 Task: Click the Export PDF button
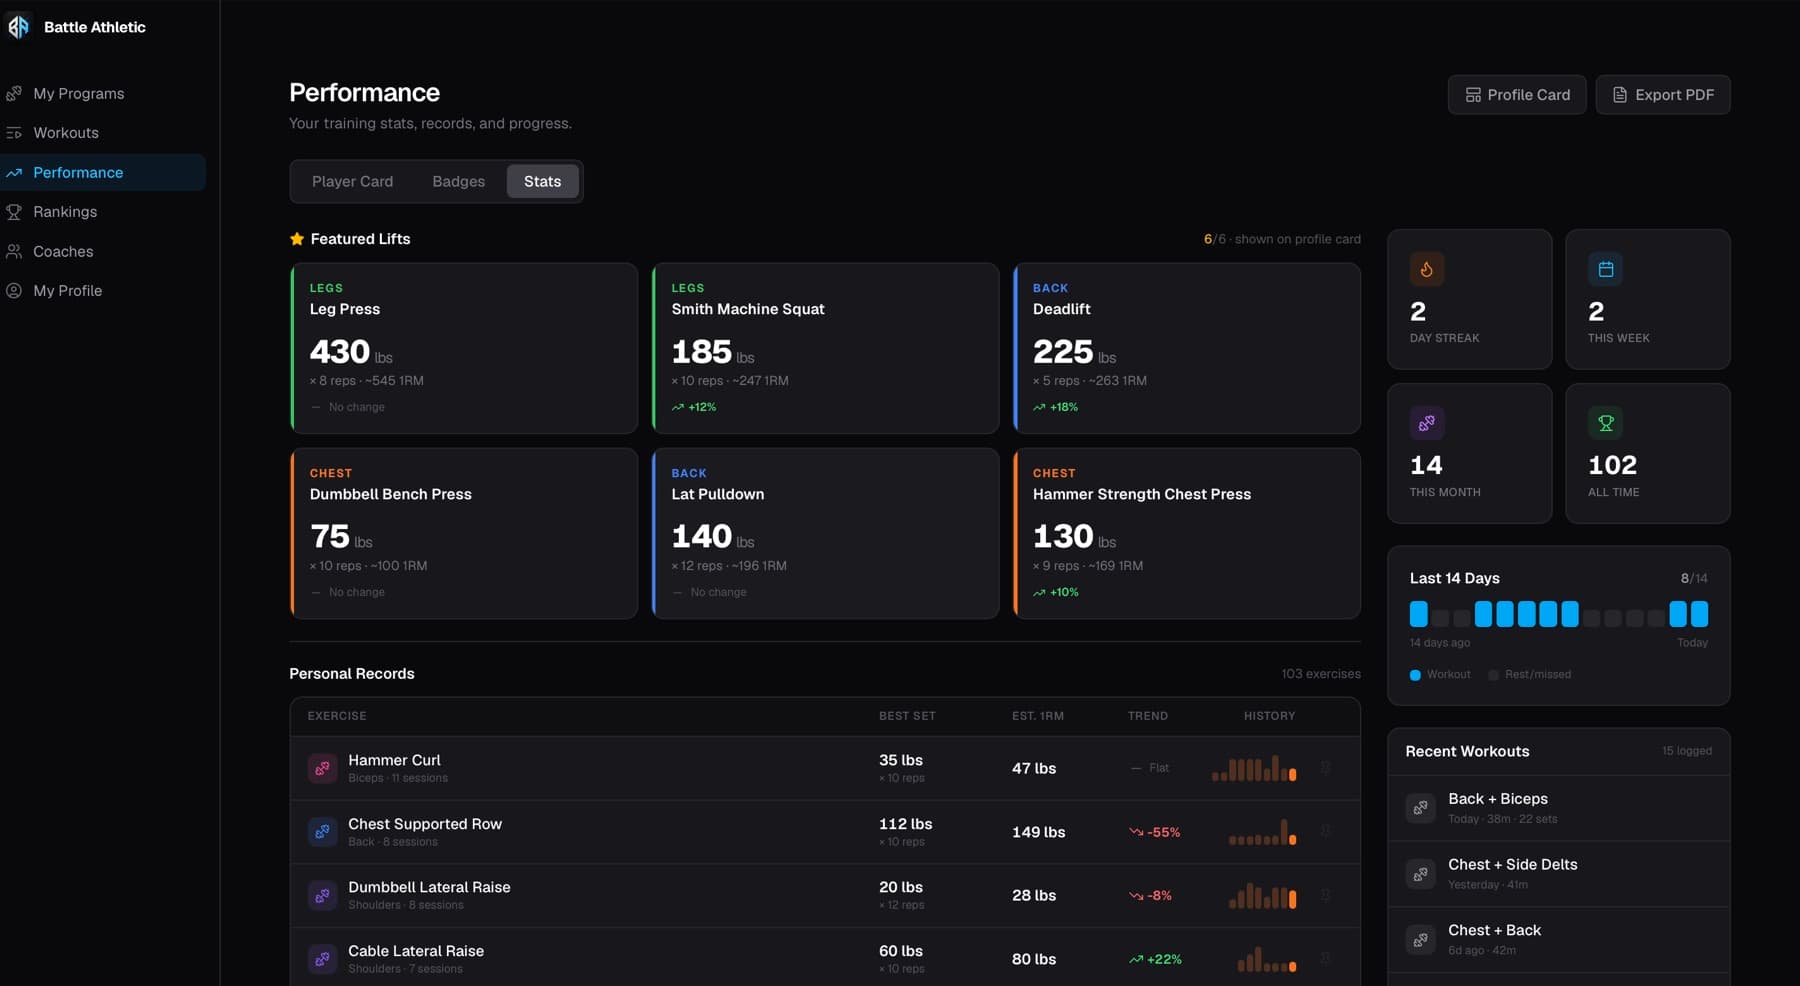[x=1662, y=95]
